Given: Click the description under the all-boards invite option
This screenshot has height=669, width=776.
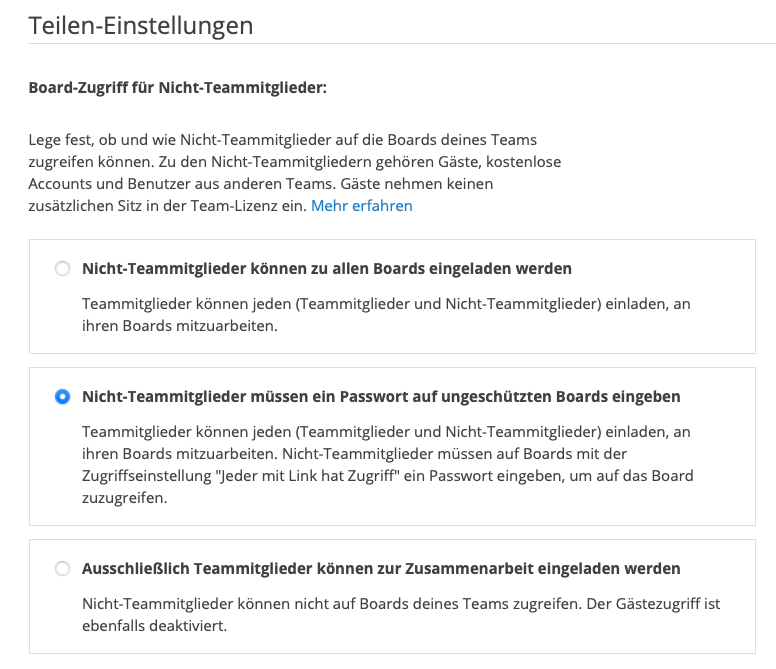Looking at the screenshot, I should (x=386, y=315).
